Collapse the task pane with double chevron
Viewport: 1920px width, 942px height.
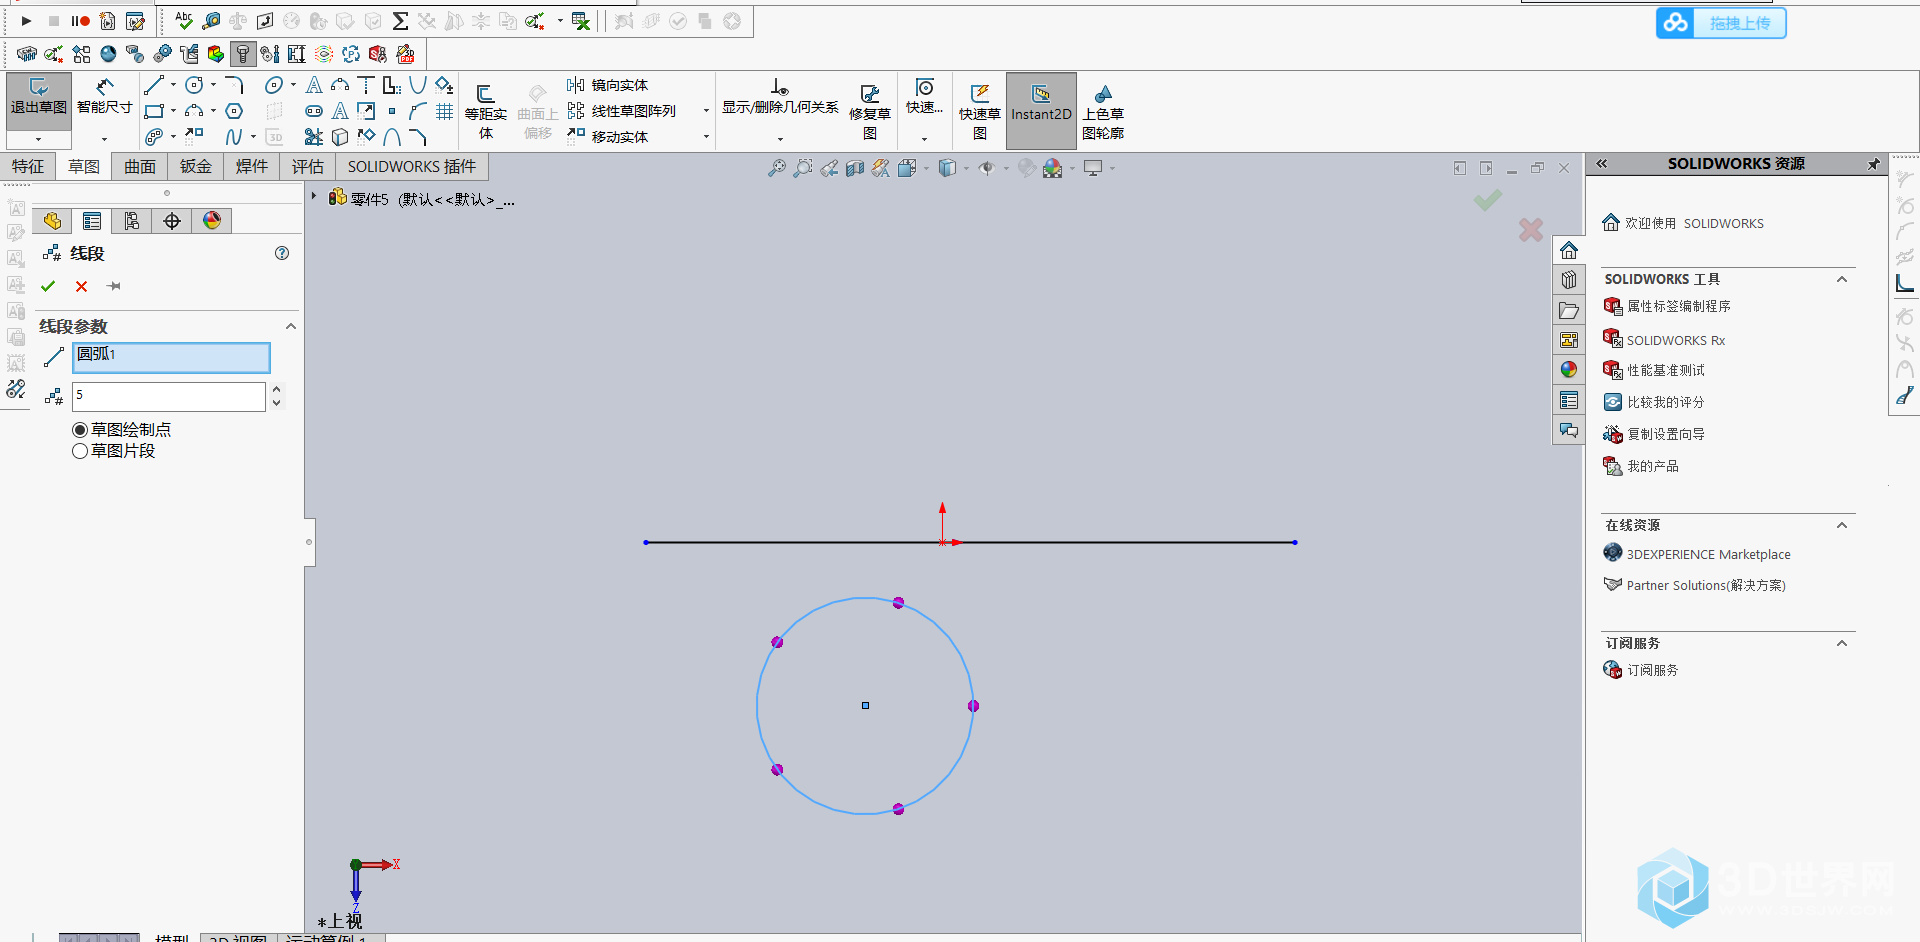pyautogui.click(x=1601, y=163)
